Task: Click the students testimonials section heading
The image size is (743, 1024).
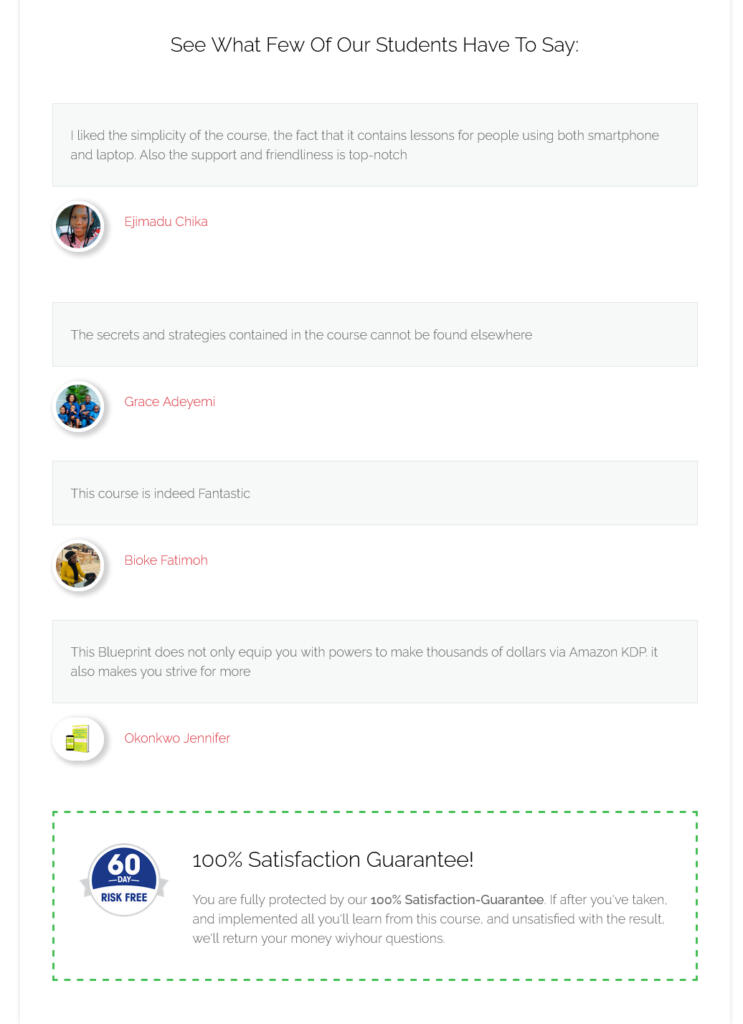Action: coord(374,45)
